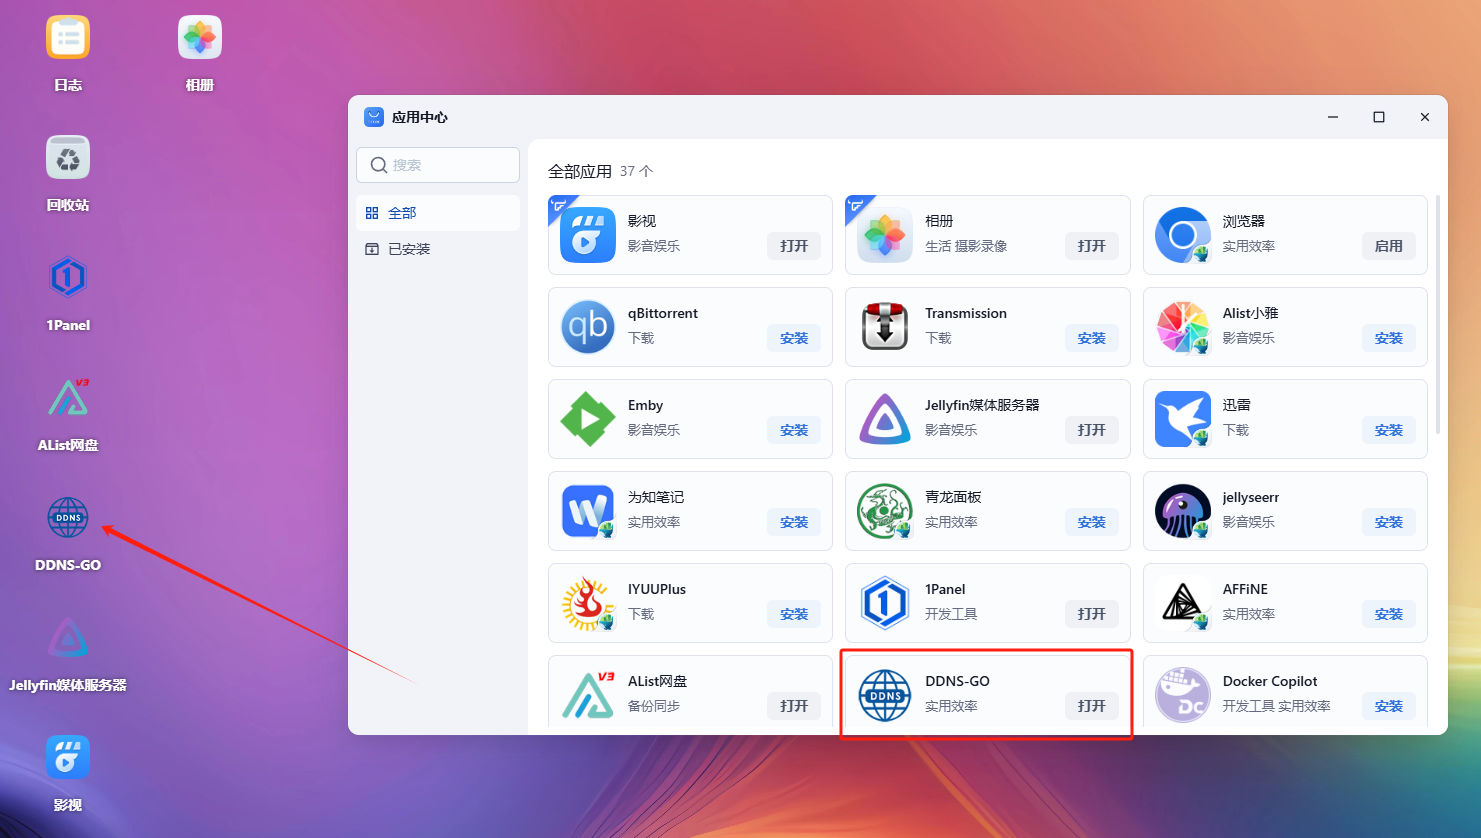
Task: Click the Emby app icon
Action: tap(588, 419)
